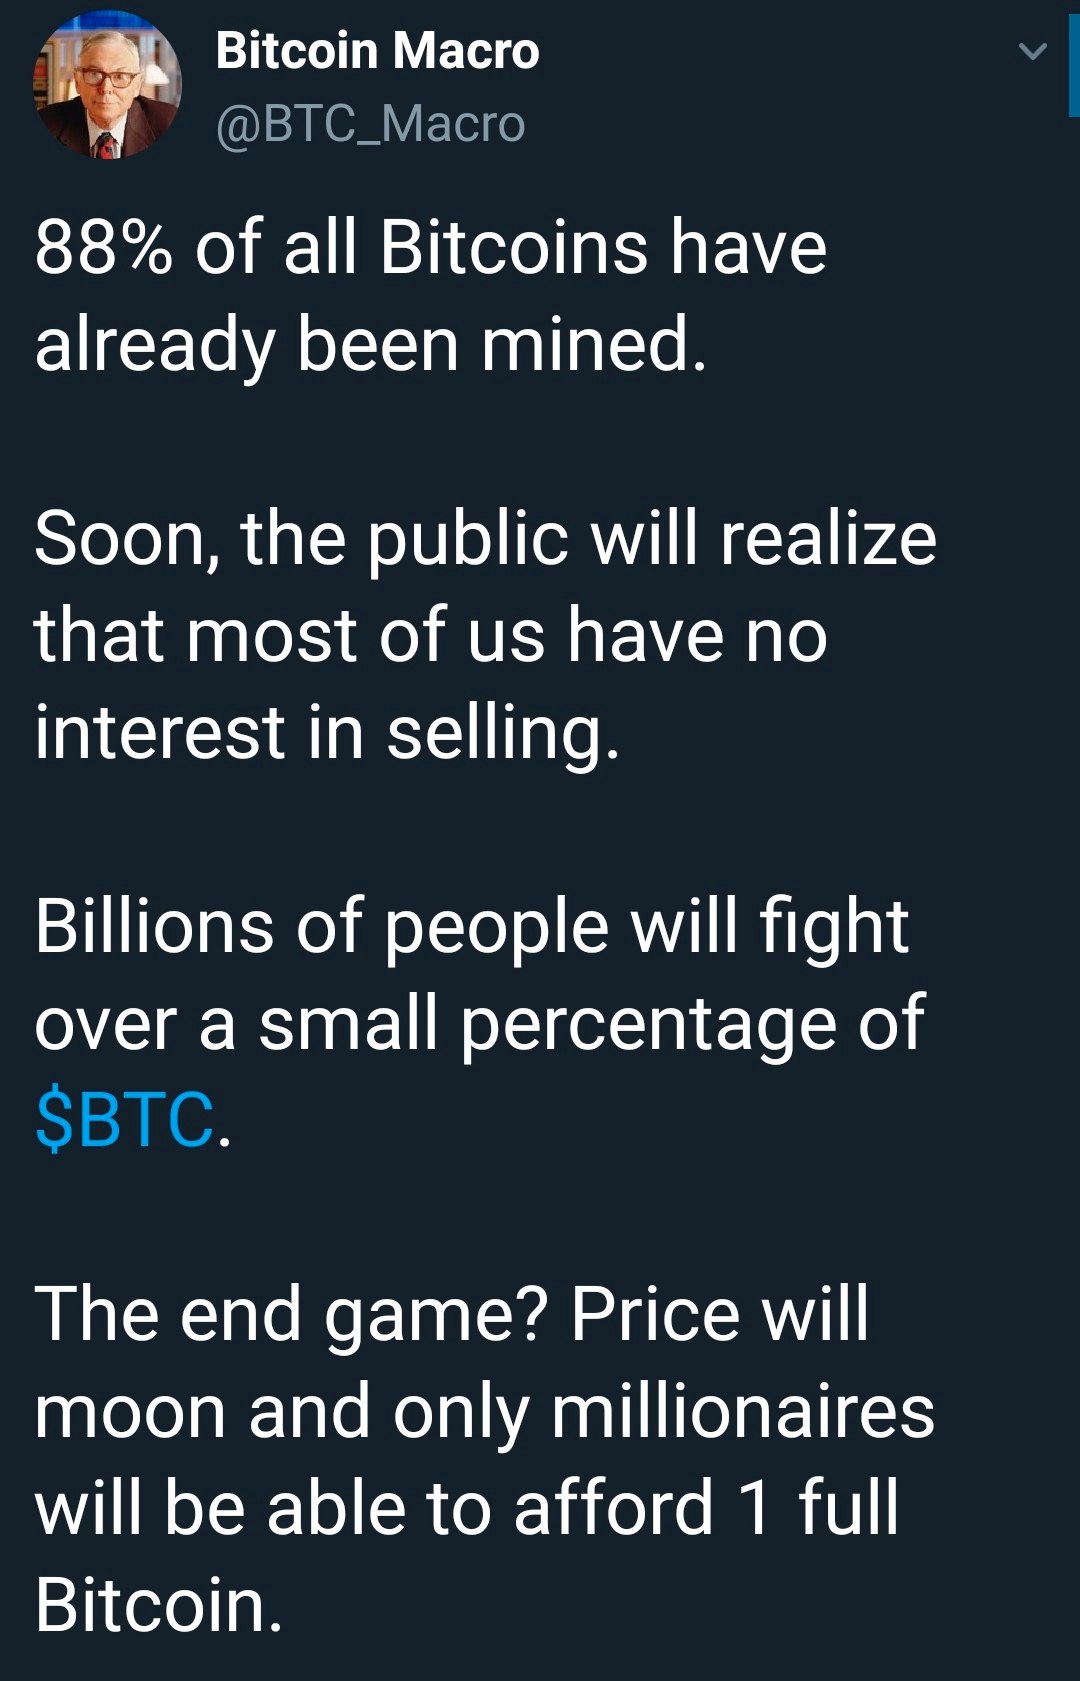
Task: Click 'The end game? Price will' line
Action: [452, 1313]
